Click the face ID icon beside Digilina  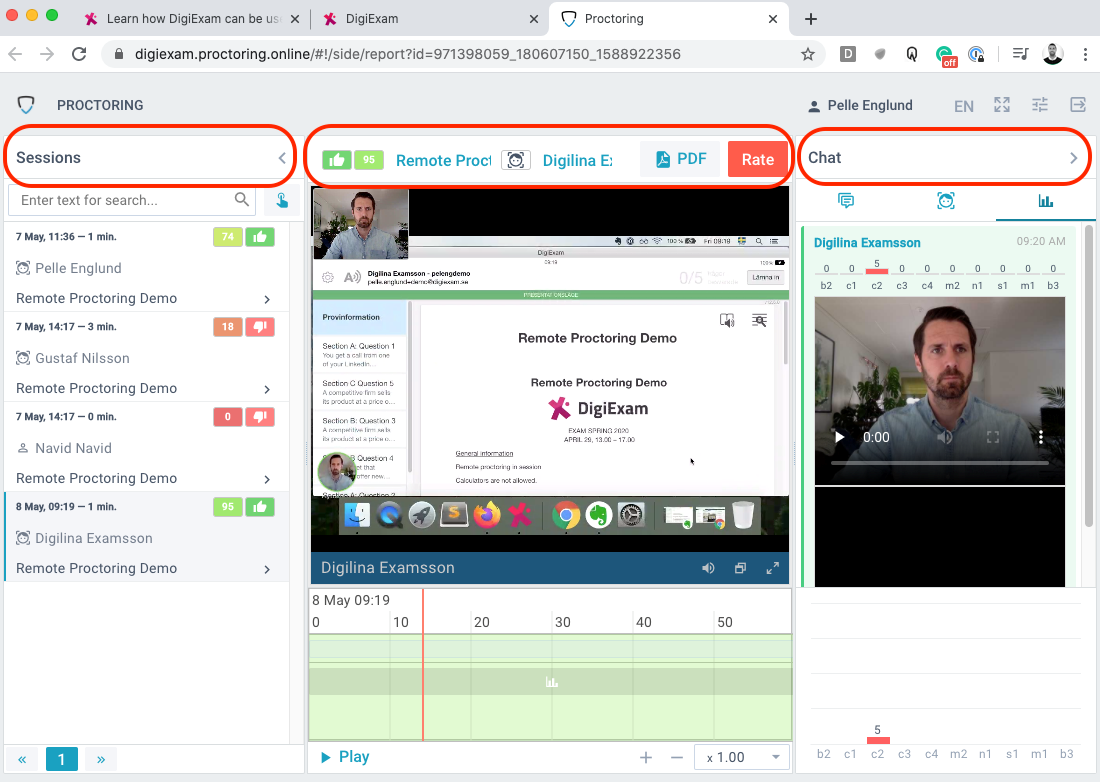[516, 160]
